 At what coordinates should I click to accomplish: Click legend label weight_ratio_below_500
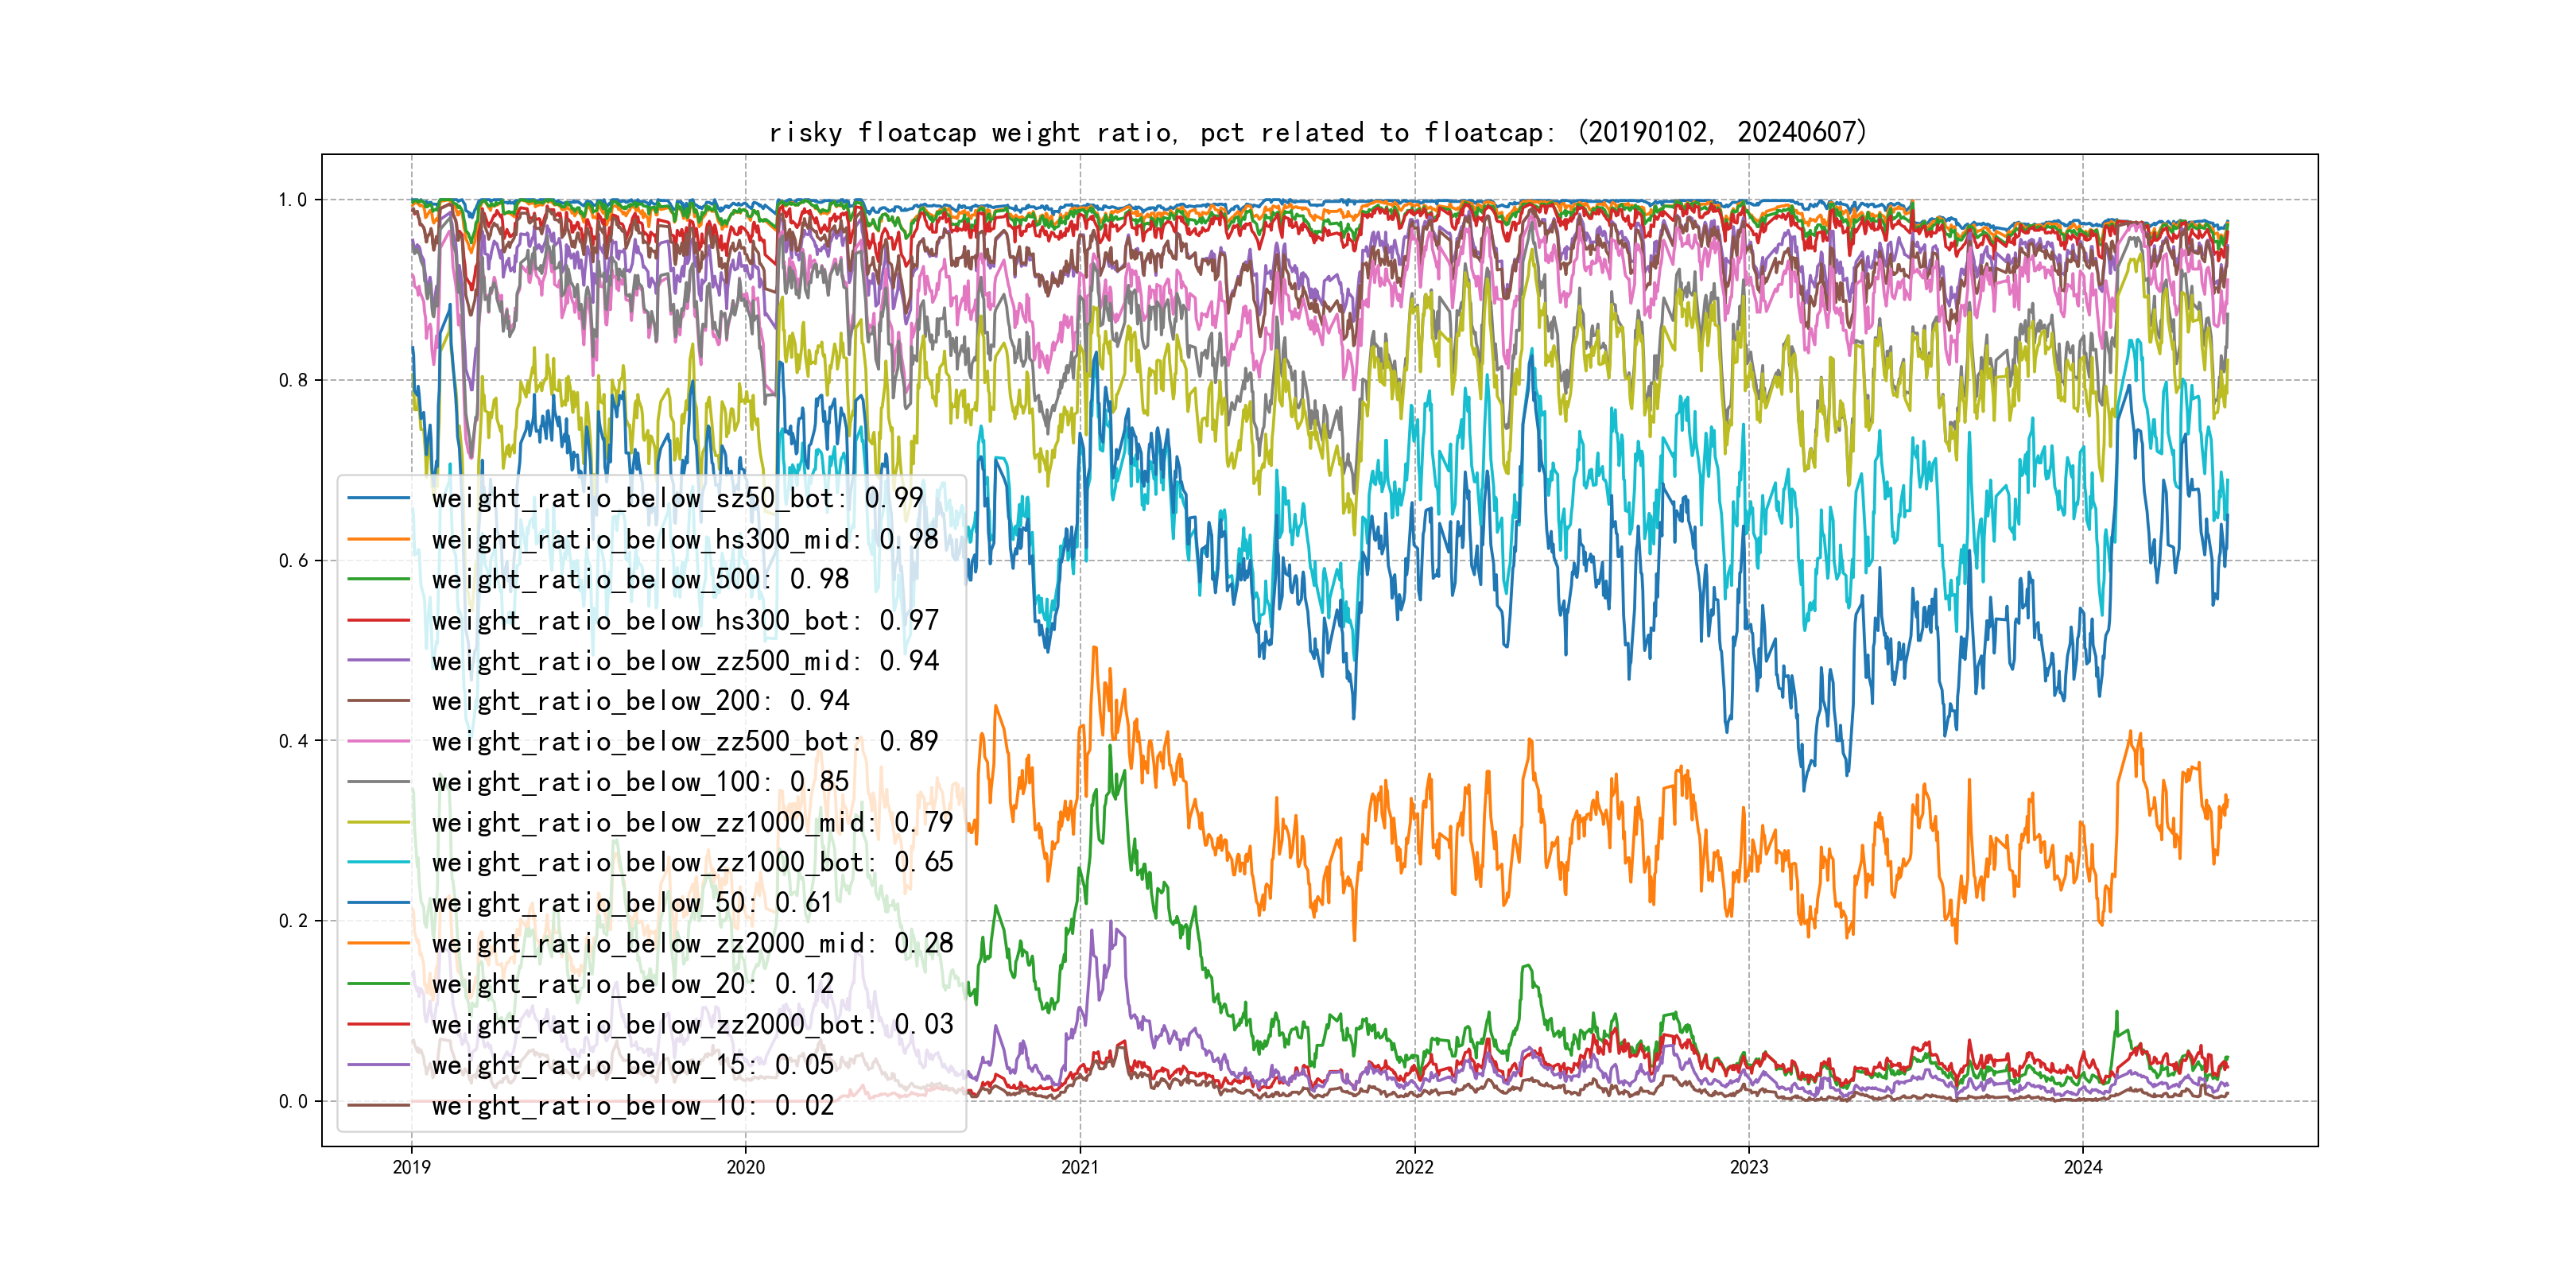click(640, 579)
